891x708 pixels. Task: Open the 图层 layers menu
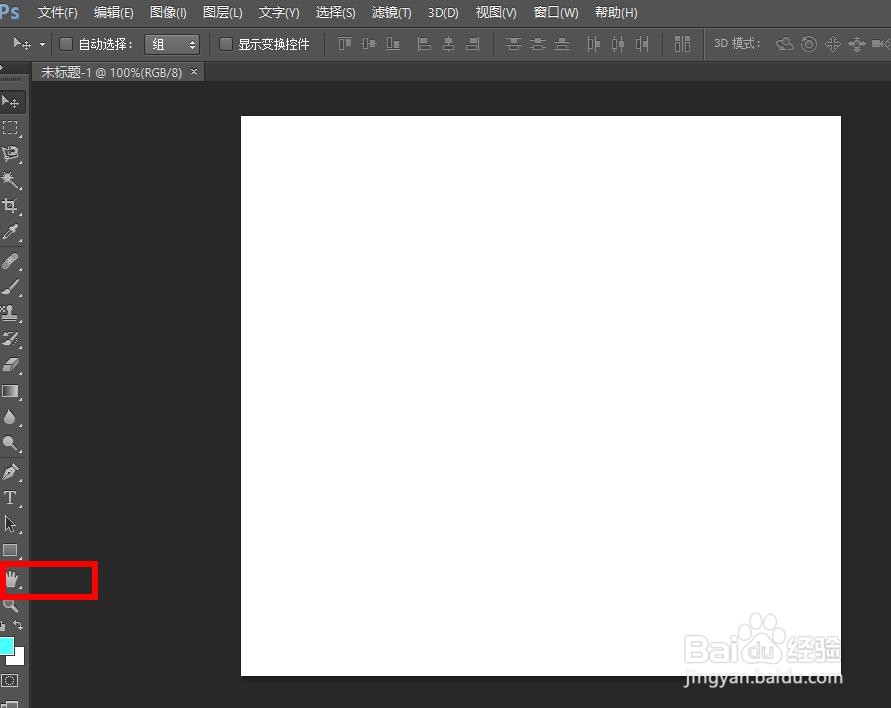[x=222, y=12]
